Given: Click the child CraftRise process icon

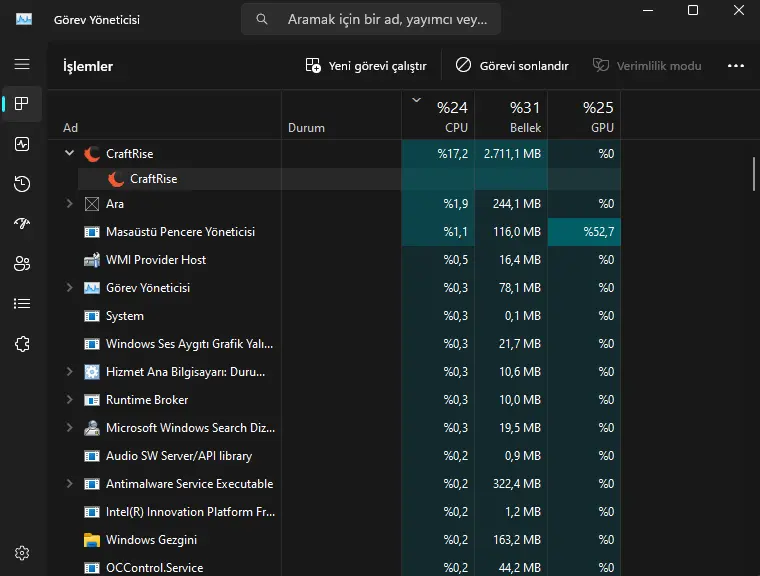Looking at the screenshot, I should coord(115,179).
